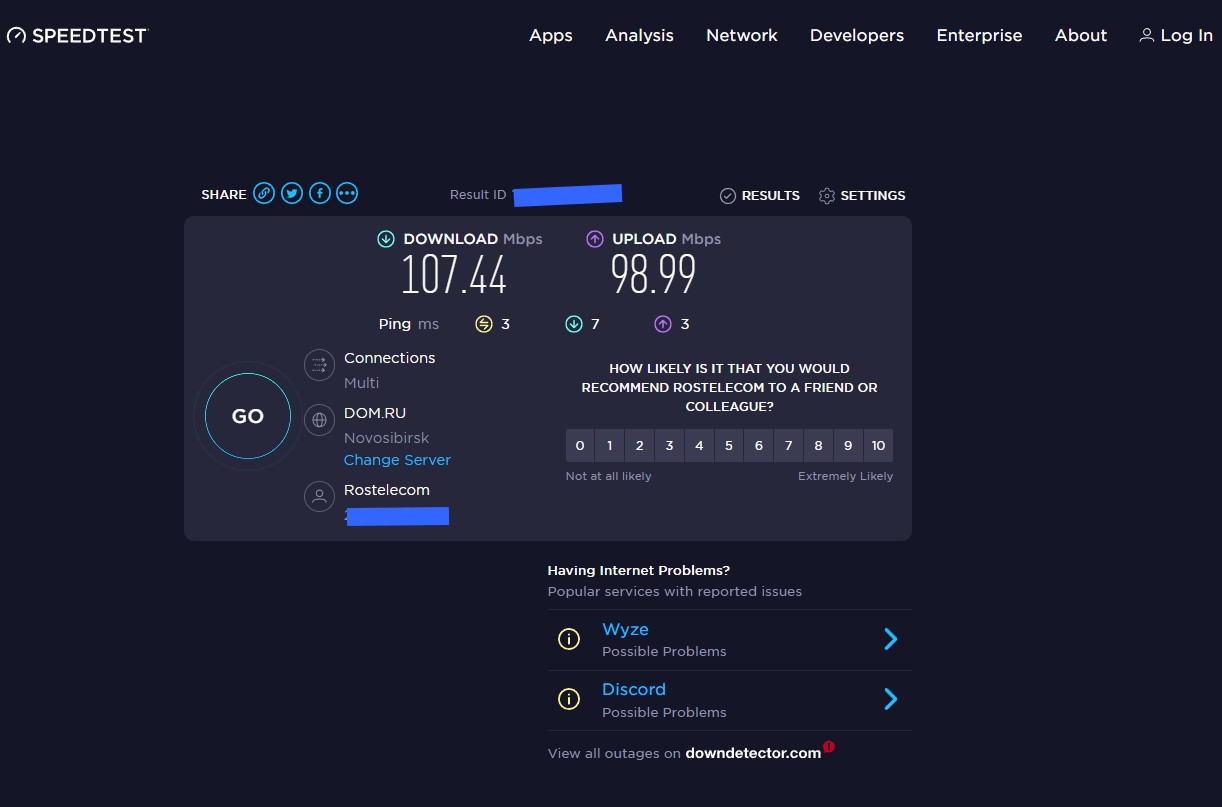
Task: Rate recommendation 0
Action: pyautogui.click(x=580, y=446)
